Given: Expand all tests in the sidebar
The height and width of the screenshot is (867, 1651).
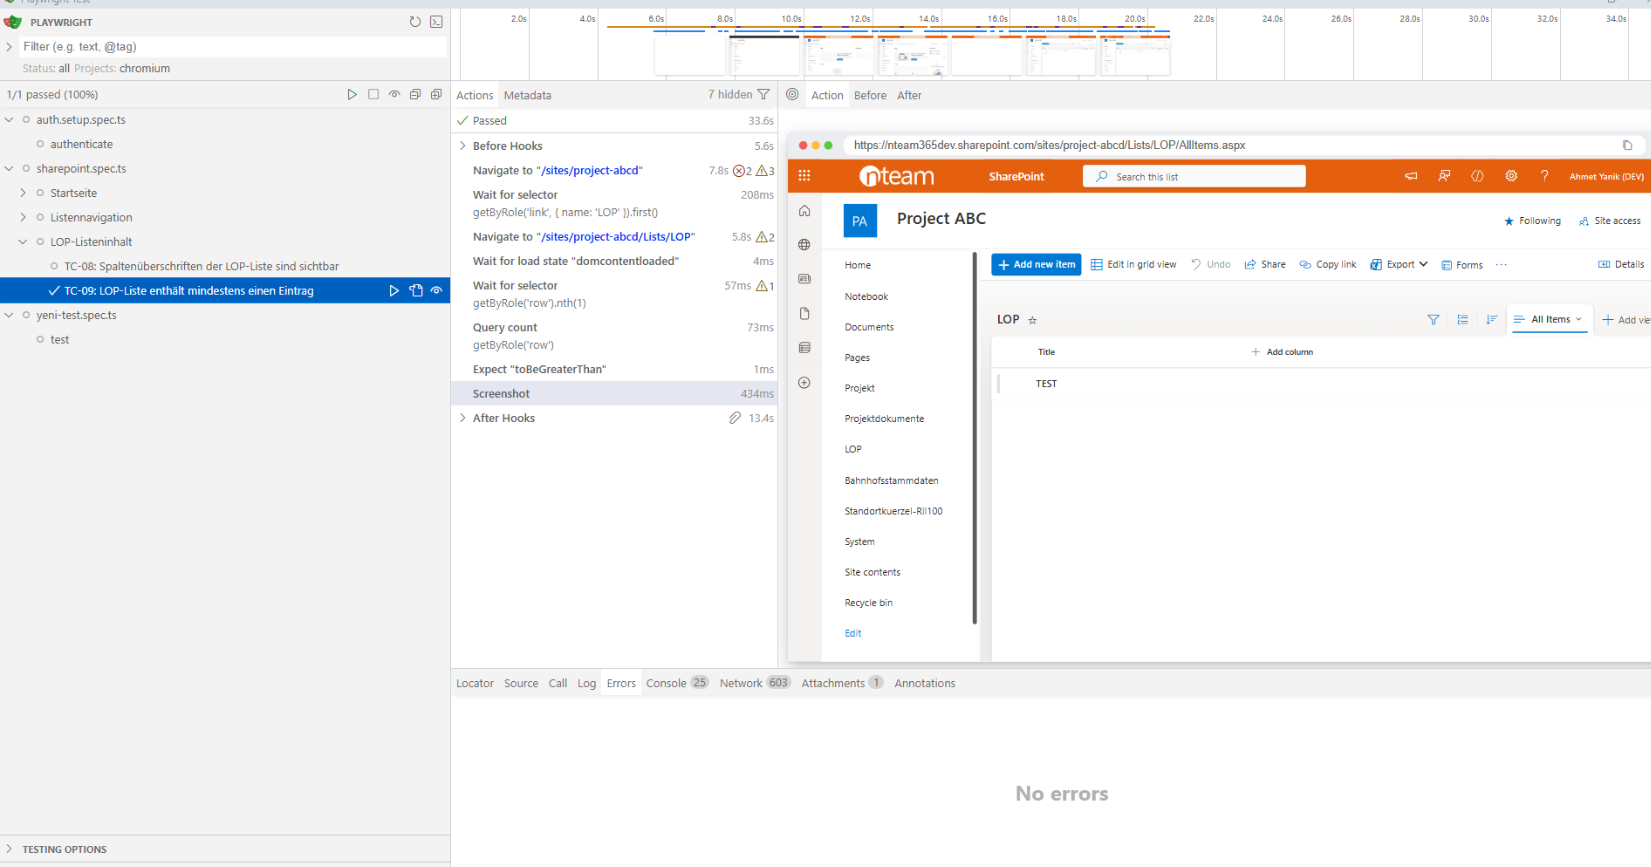Looking at the screenshot, I should click(x=436, y=95).
